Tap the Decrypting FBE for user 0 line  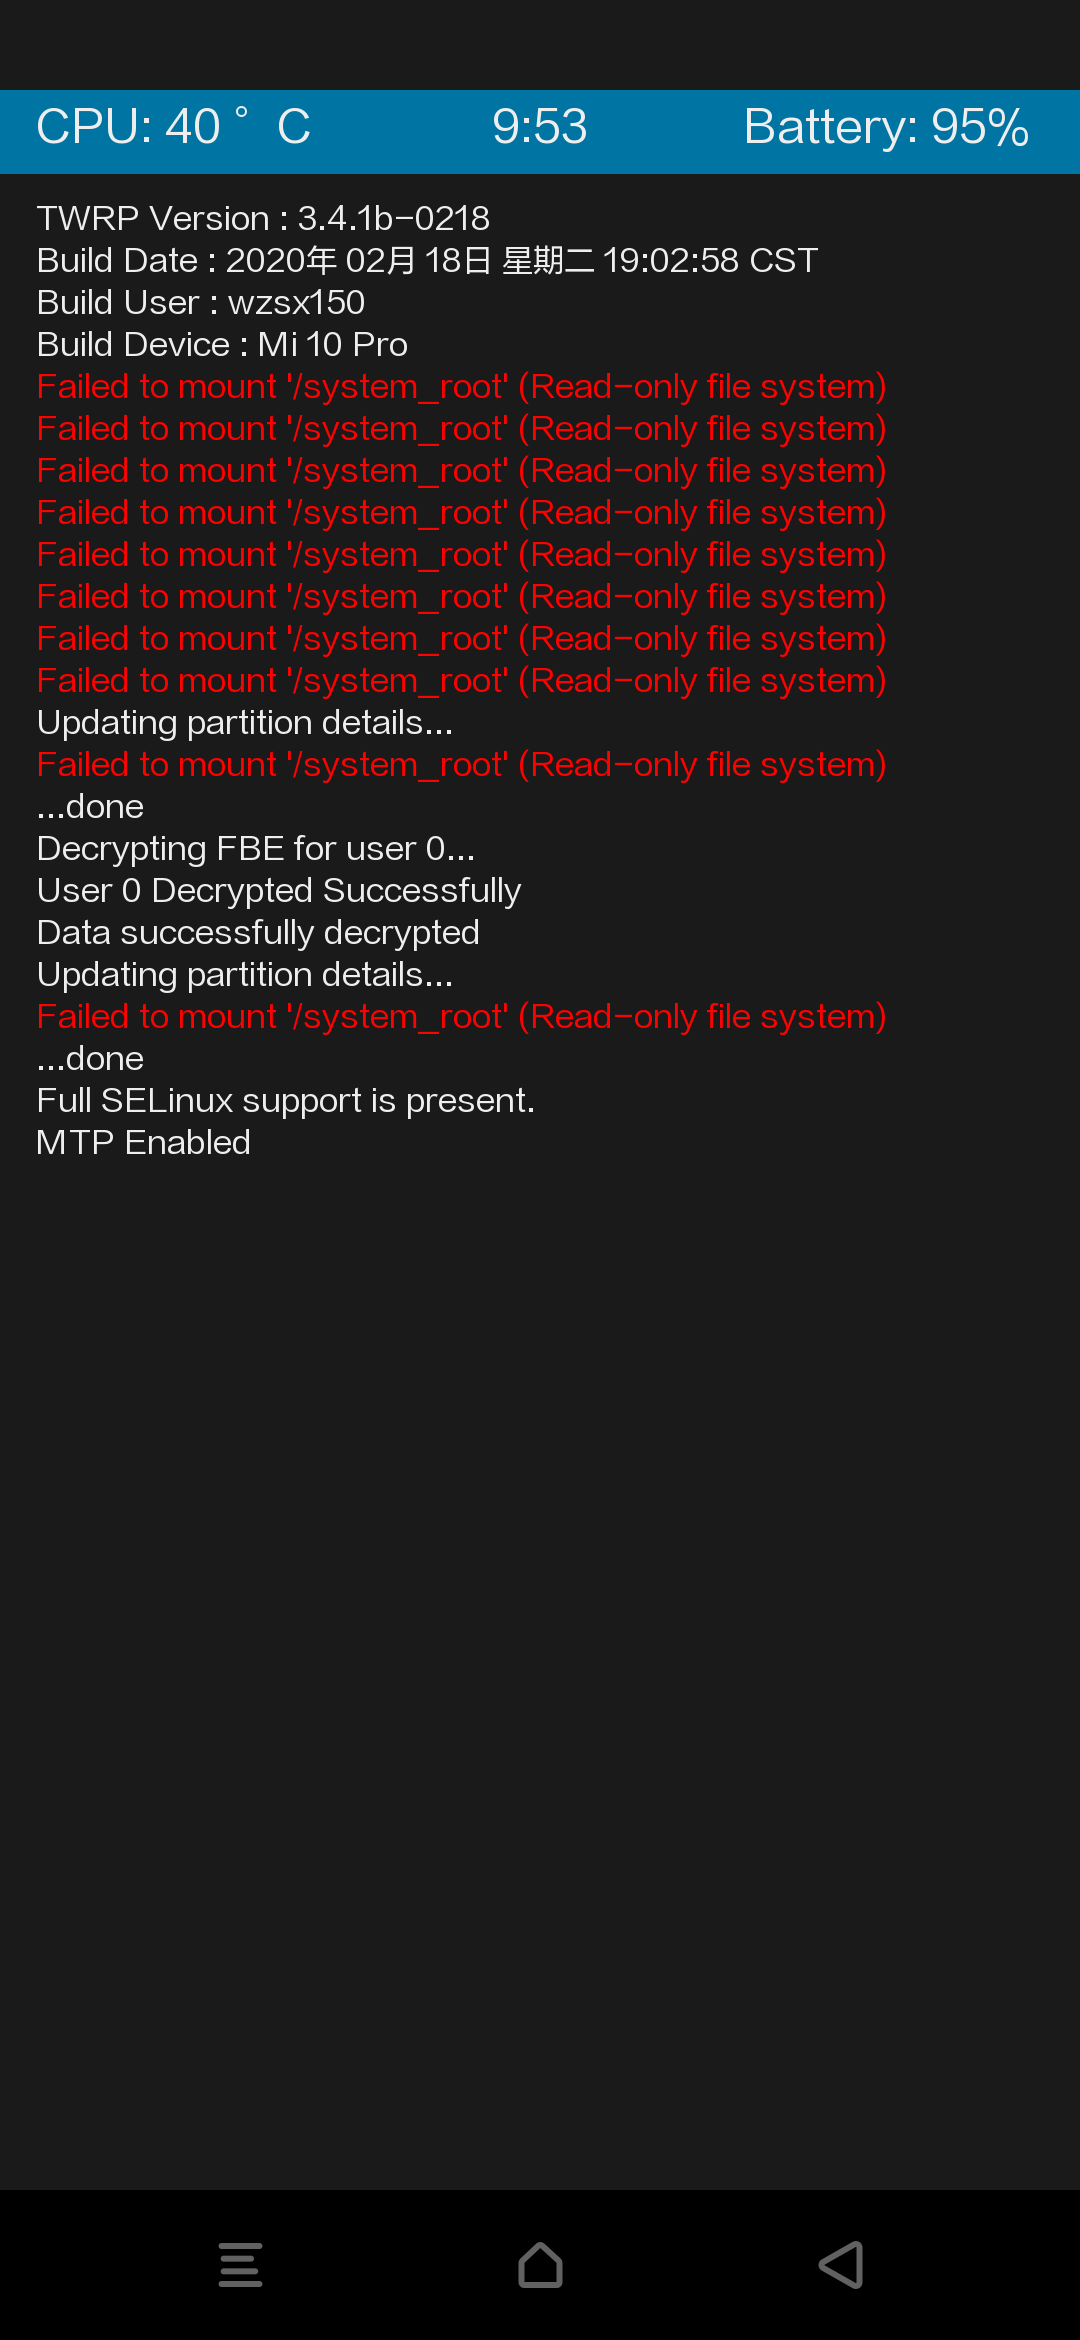point(256,848)
